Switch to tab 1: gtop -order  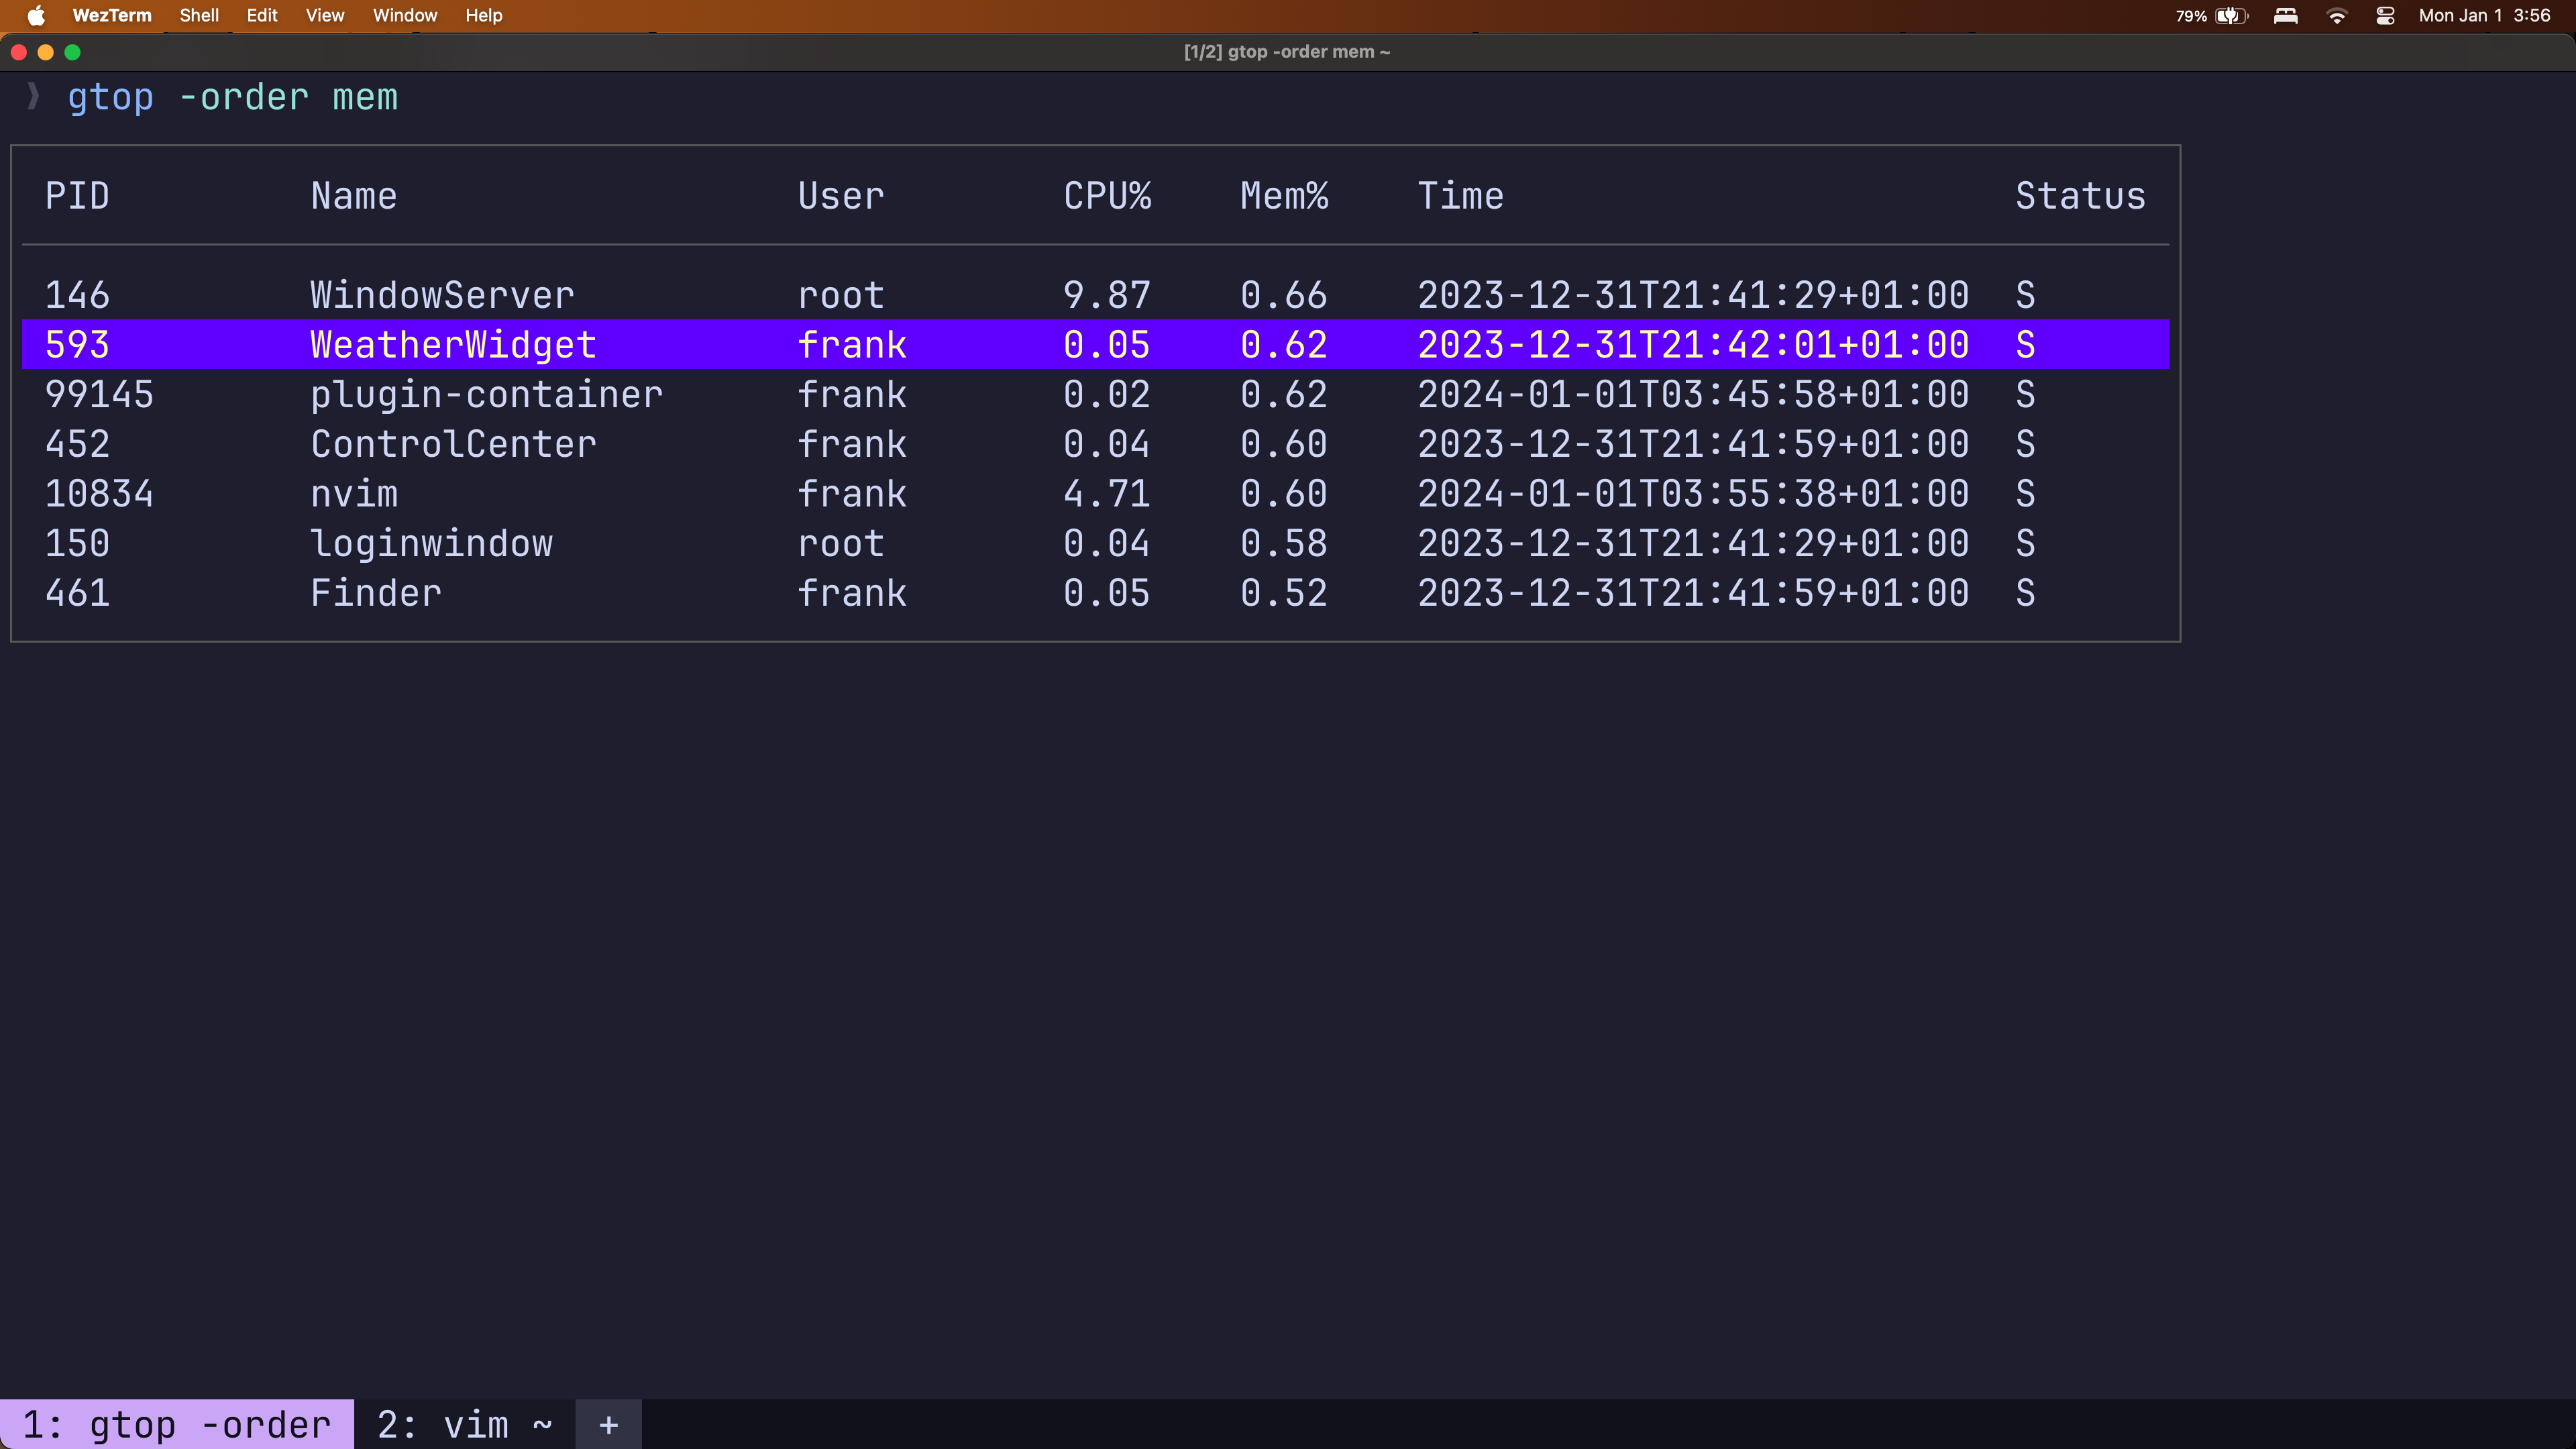(176, 1424)
